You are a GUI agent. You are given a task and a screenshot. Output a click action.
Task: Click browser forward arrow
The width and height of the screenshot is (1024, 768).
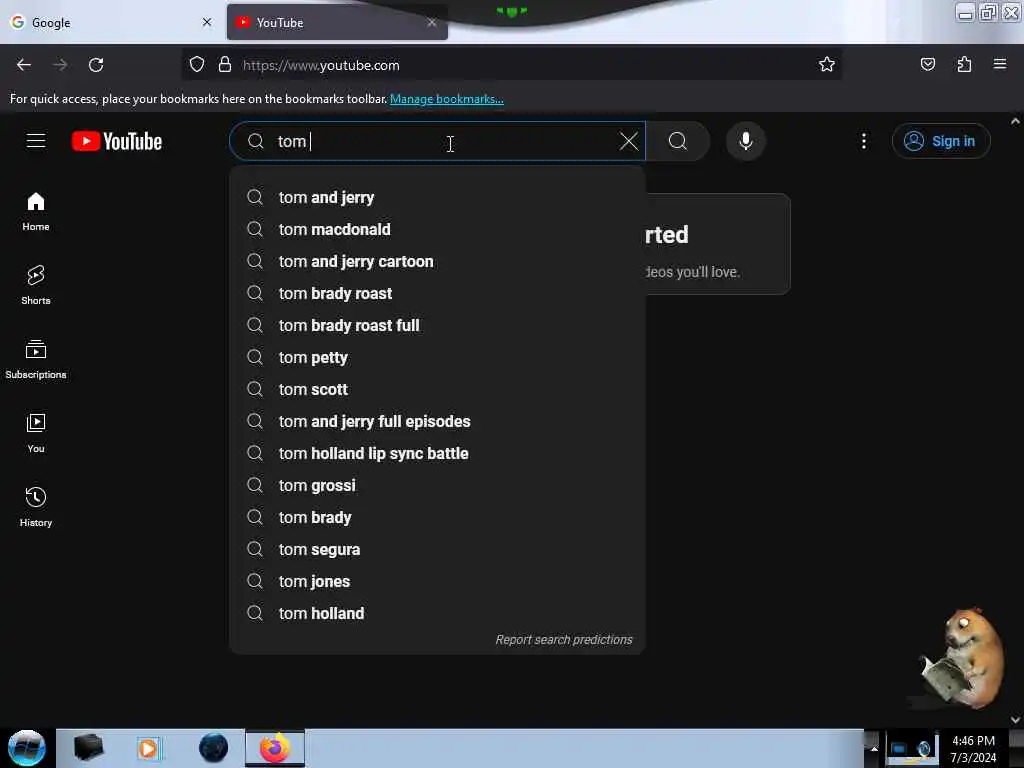60,65
